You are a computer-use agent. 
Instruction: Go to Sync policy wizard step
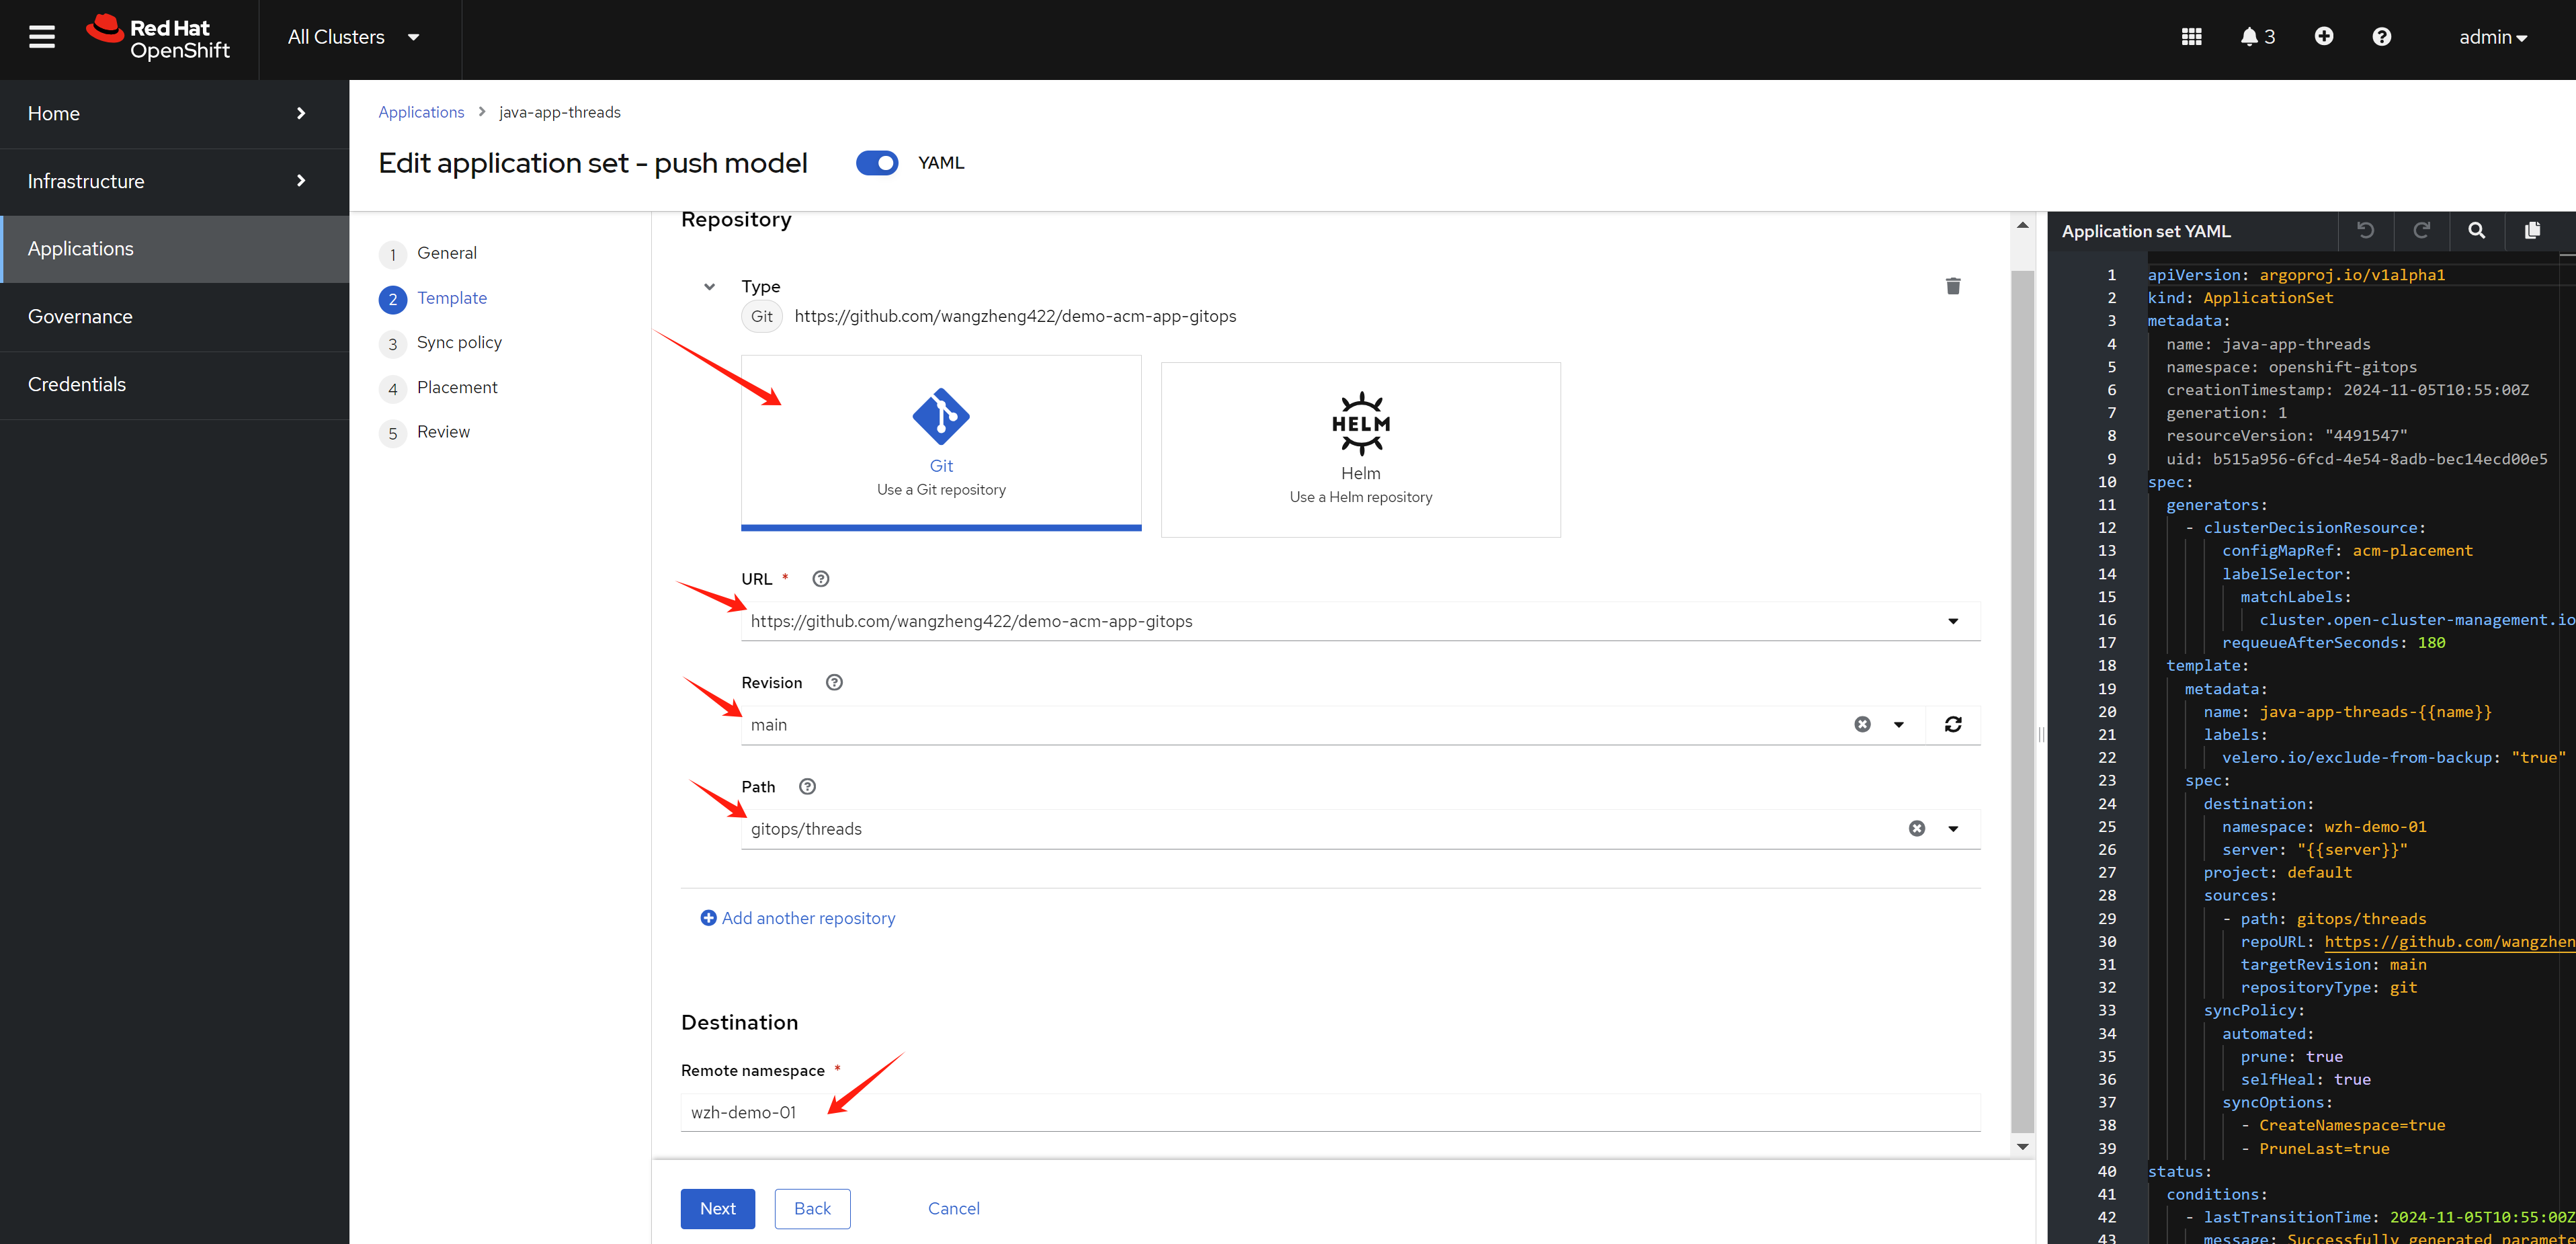coord(459,343)
